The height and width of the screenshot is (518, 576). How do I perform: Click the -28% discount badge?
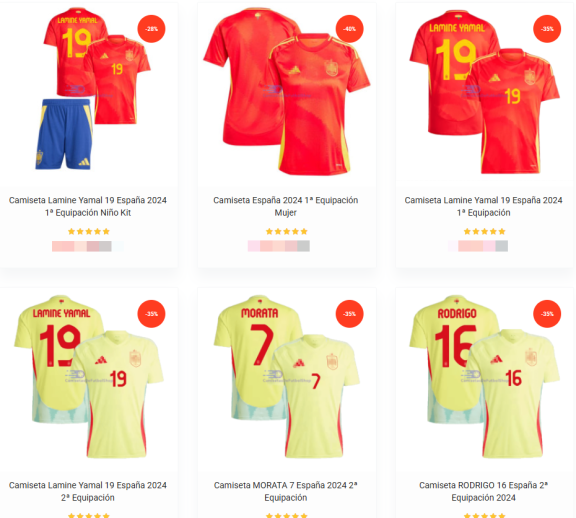pos(151,29)
